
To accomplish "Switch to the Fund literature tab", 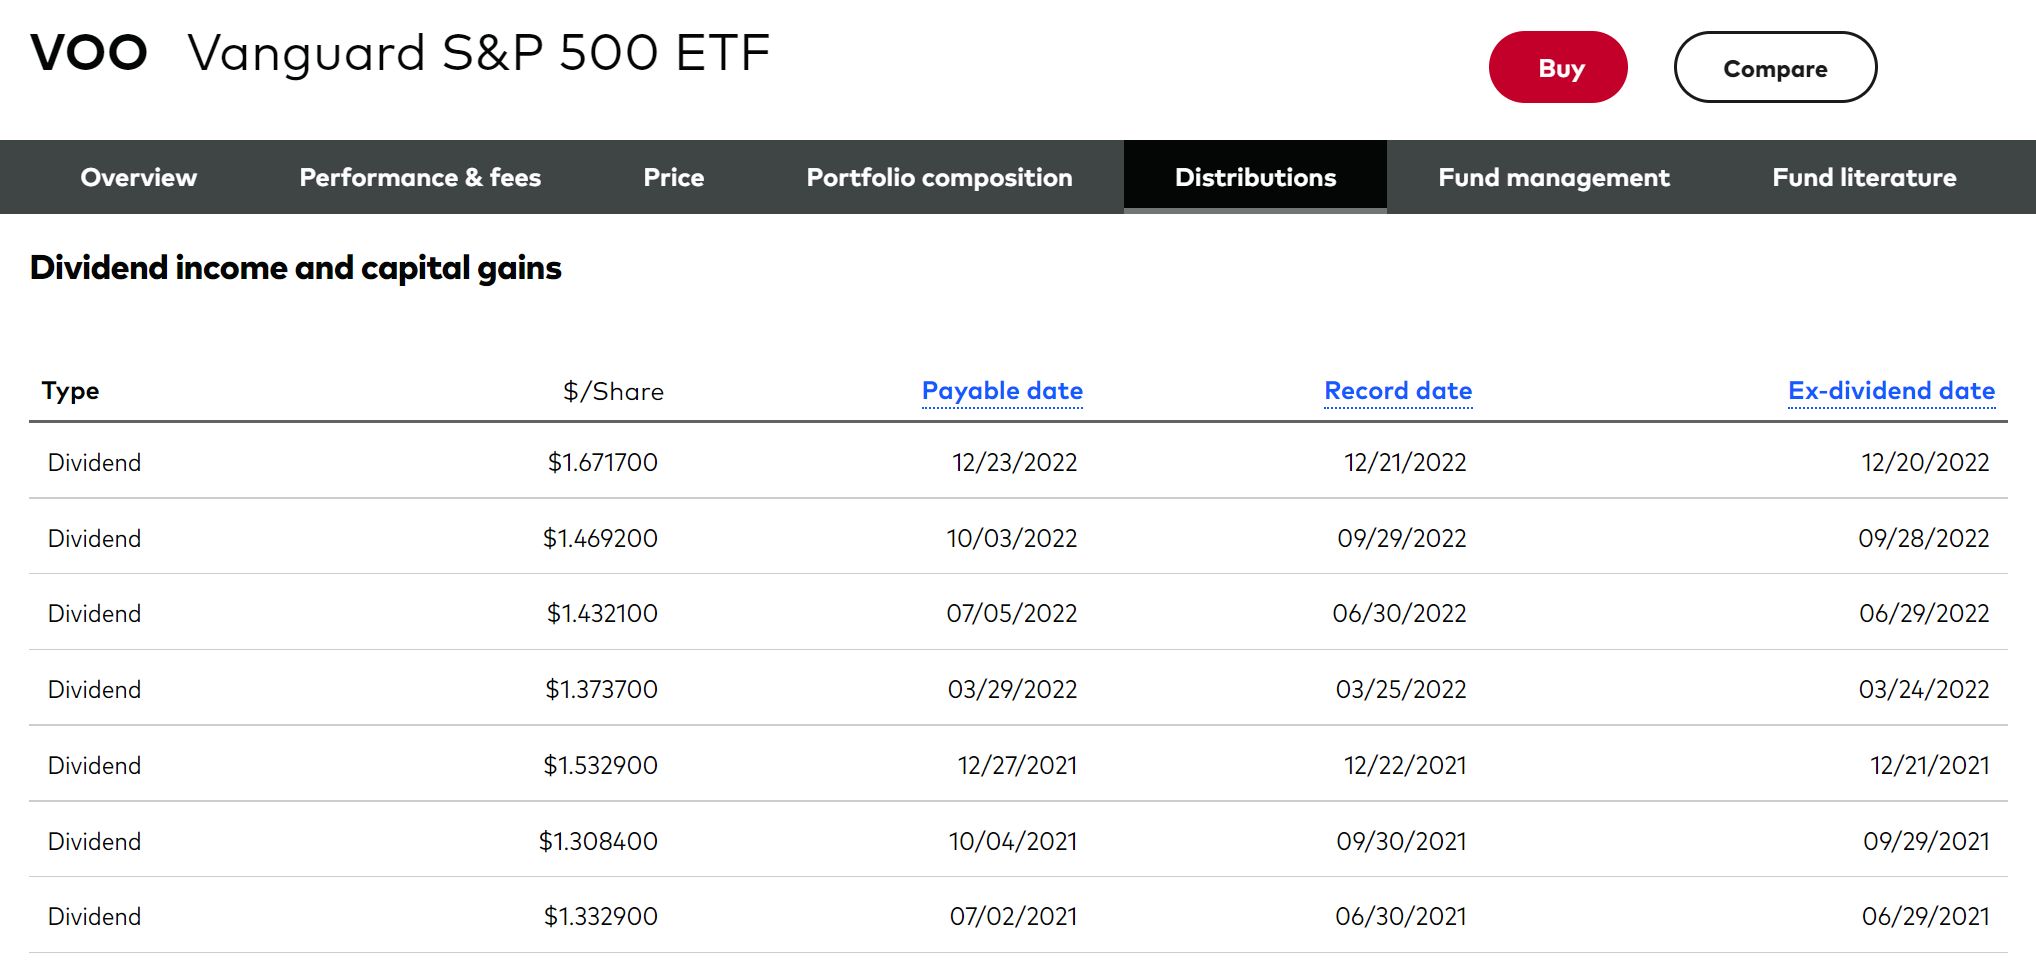I will pyautogui.click(x=1864, y=177).
